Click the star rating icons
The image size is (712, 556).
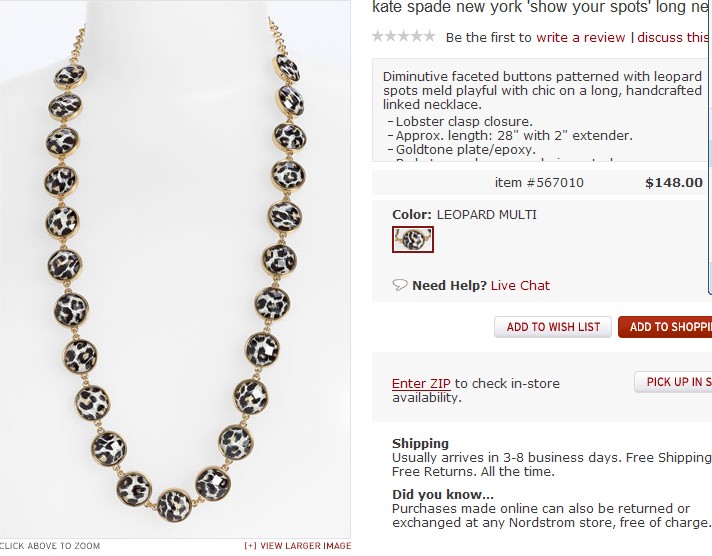[x=403, y=36]
